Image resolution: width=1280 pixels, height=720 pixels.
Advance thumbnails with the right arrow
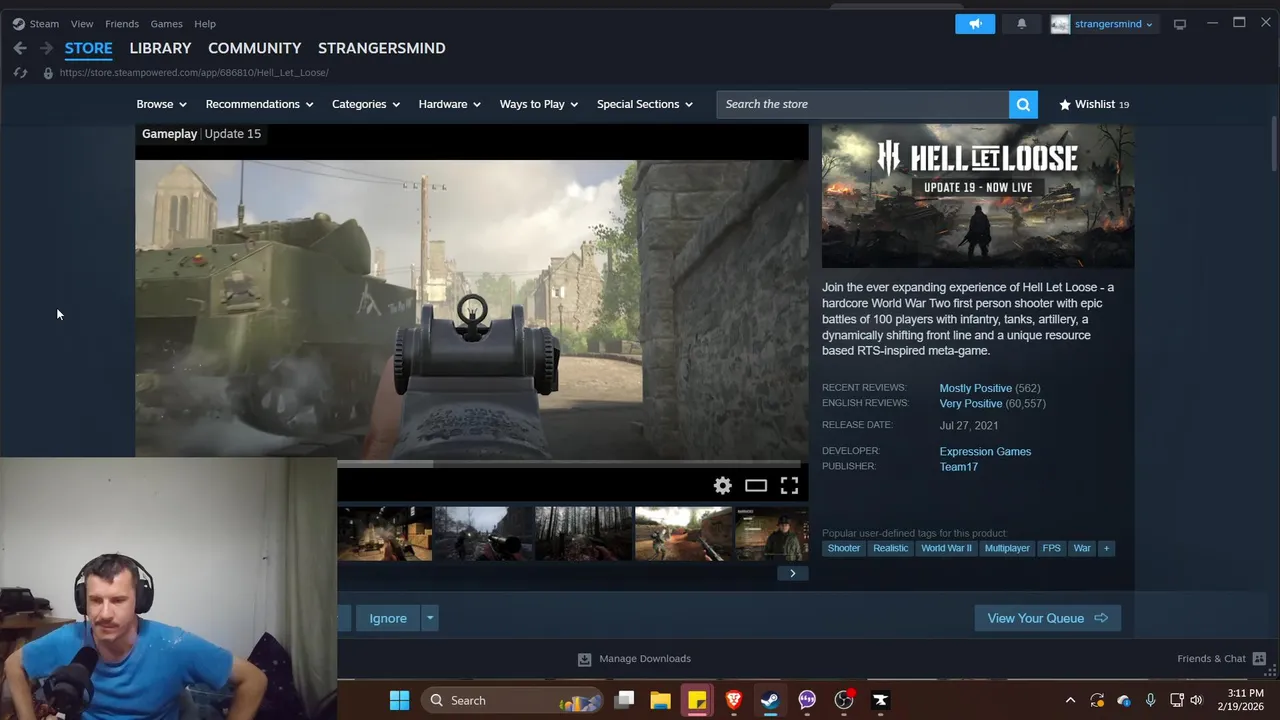[x=792, y=574]
